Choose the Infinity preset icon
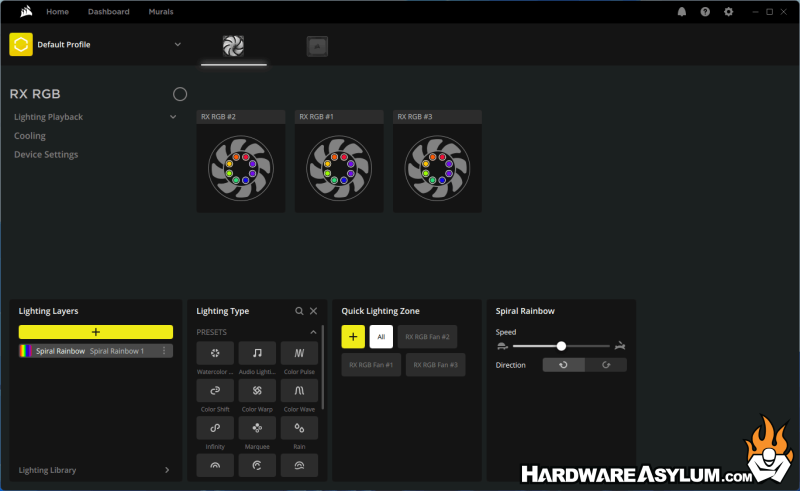 [215, 428]
